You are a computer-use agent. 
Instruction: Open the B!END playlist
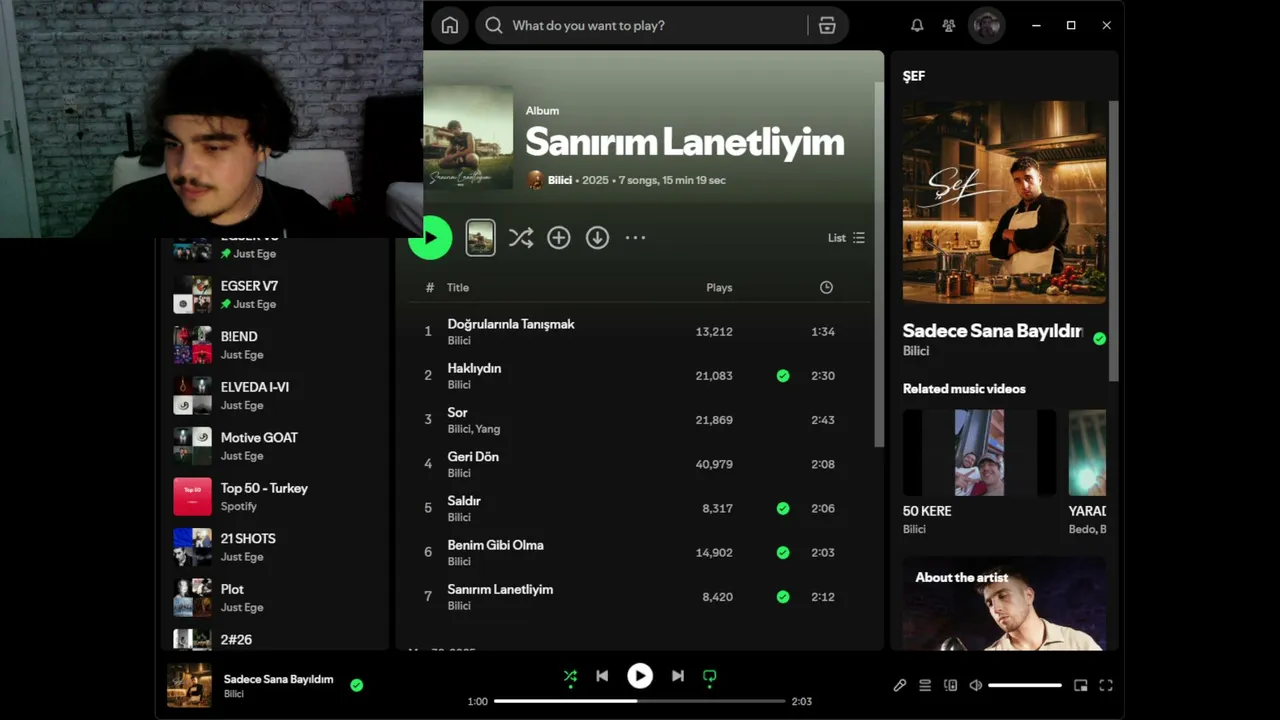coord(275,345)
